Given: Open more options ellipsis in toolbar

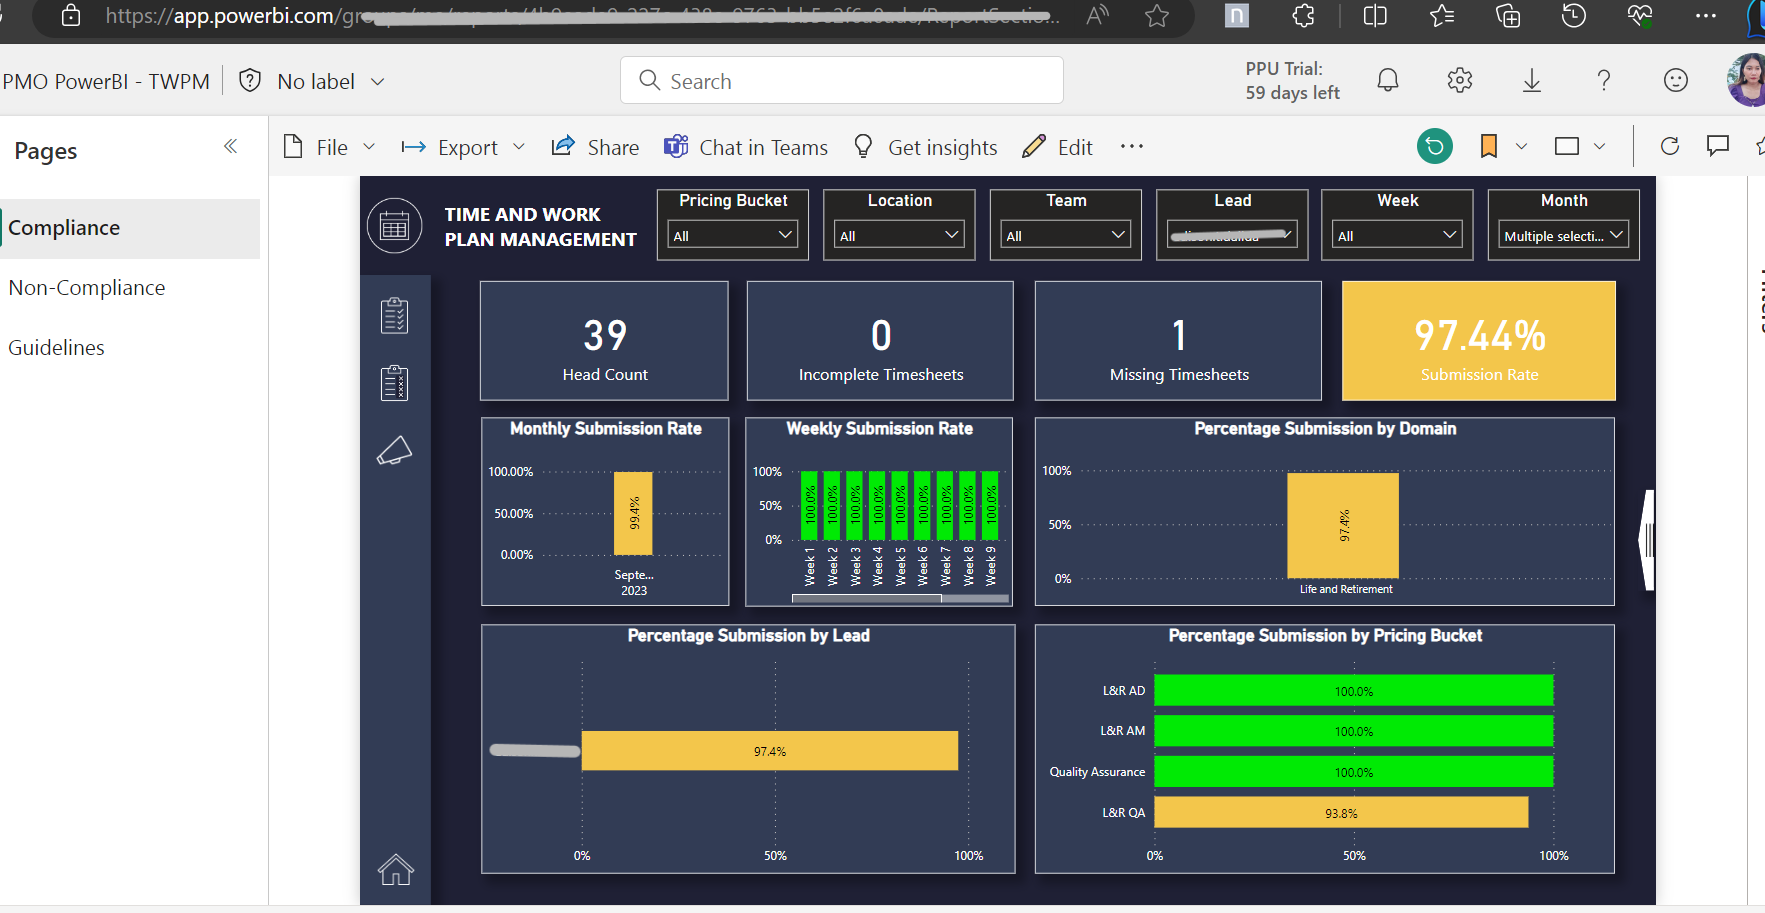Looking at the screenshot, I should click(1131, 147).
